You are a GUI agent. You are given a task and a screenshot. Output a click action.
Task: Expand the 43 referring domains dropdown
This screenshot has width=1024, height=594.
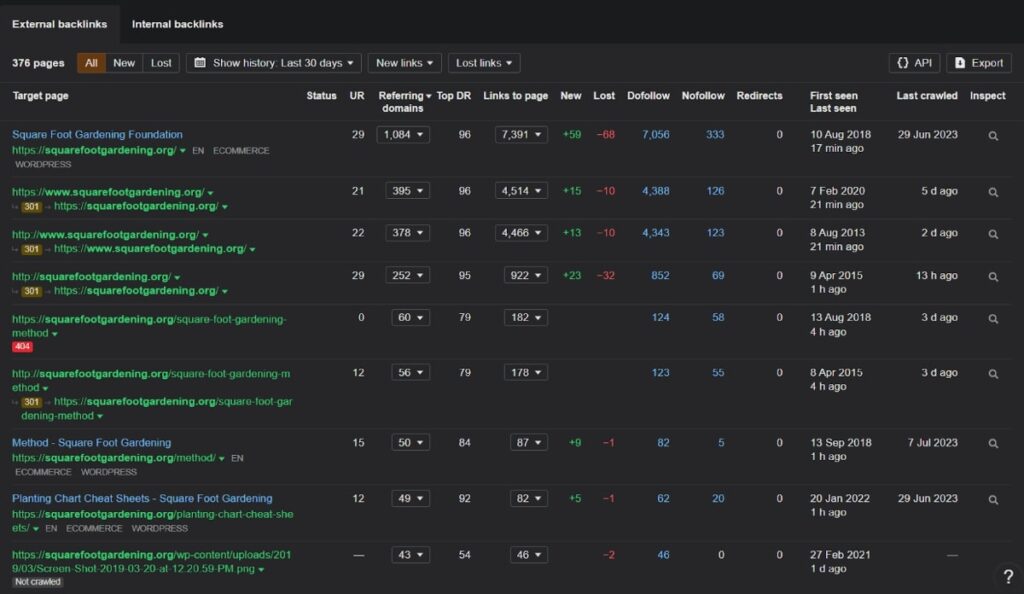411,555
